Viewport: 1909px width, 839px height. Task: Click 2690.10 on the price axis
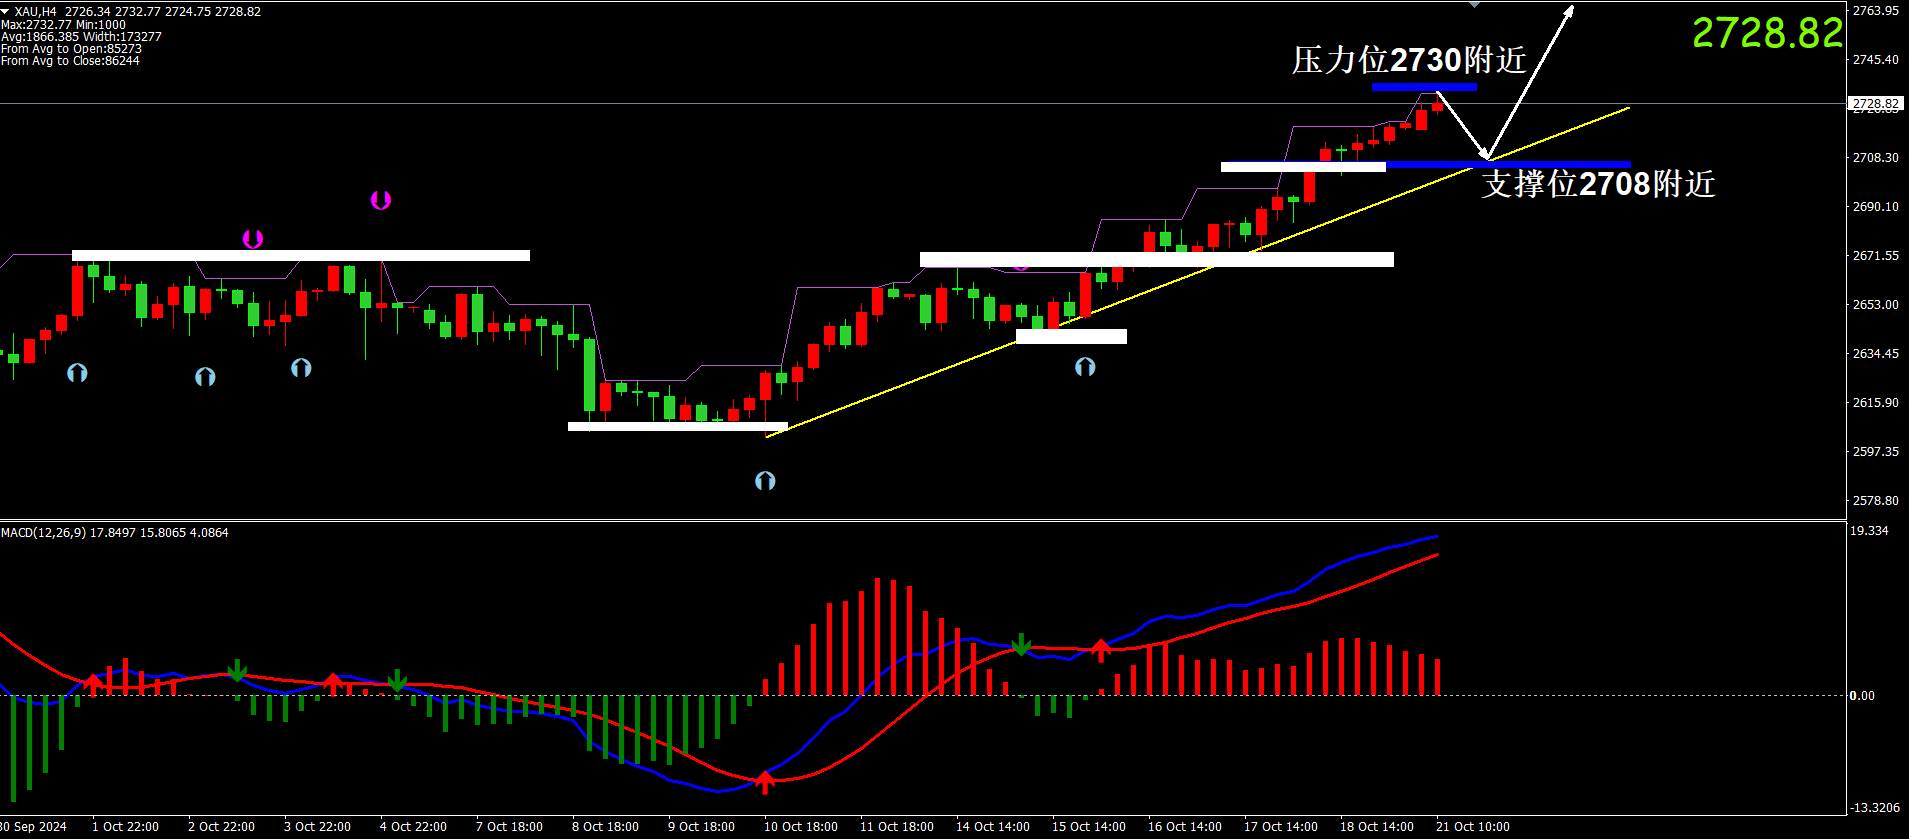pos(1875,207)
